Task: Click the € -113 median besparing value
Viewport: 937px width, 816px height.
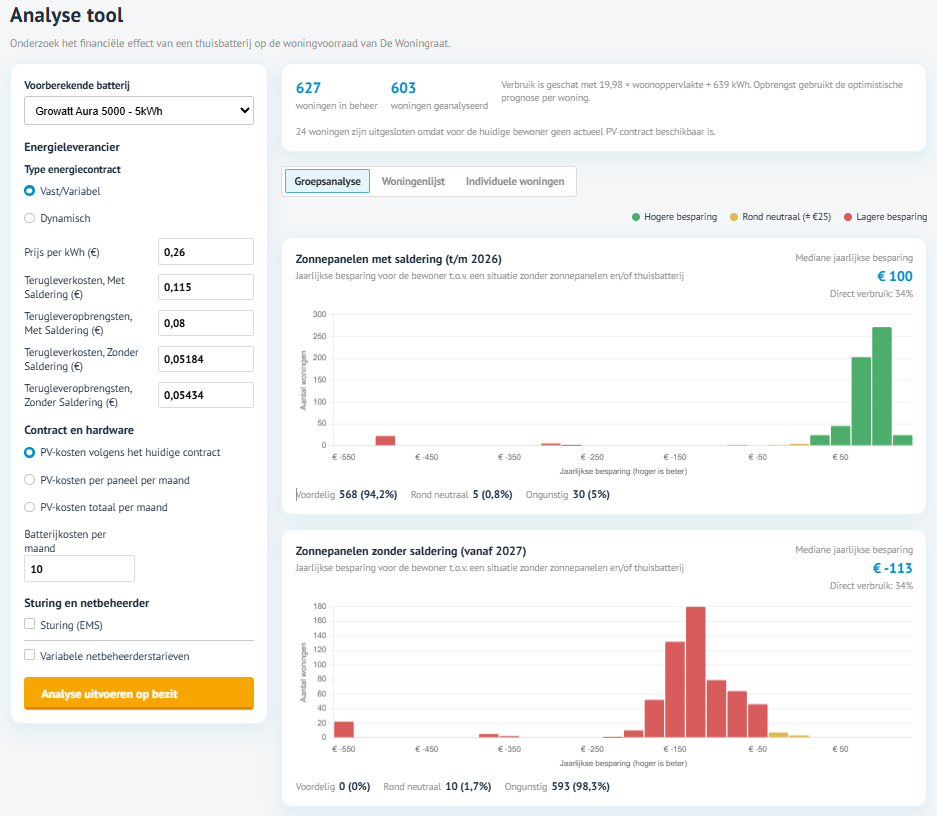Action: [x=892, y=568]
